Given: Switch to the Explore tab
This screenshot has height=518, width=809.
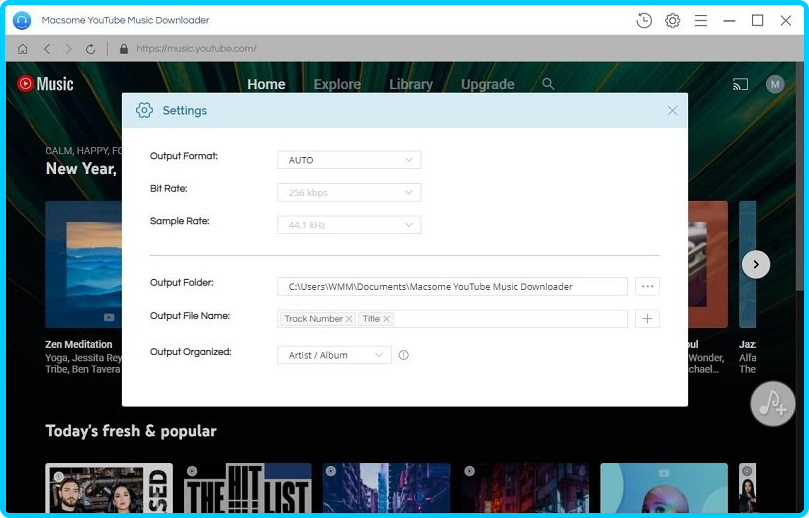Looking at the screenshot, I should click(337, 84).
